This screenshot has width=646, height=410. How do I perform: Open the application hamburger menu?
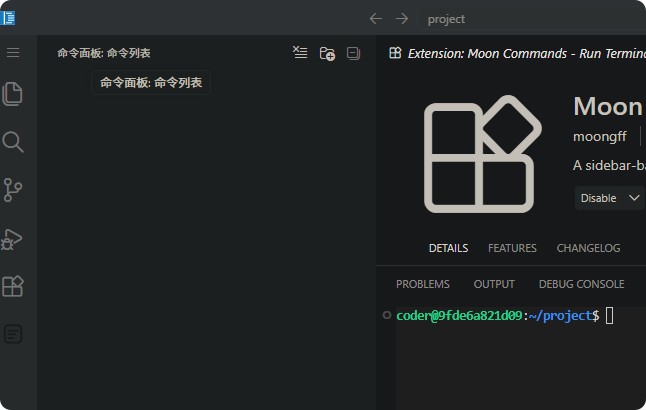(x=13, y=53)
